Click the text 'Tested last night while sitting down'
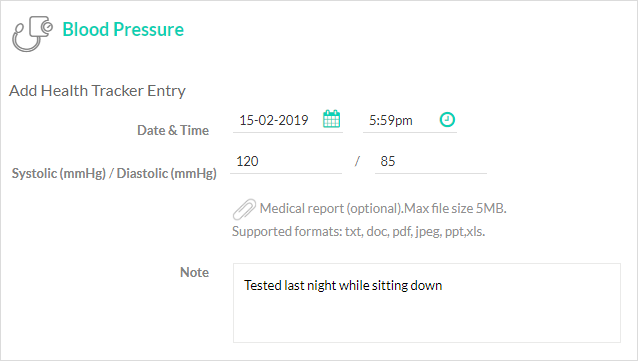Screen dimensions: 638x361 (x=343, y=285)
